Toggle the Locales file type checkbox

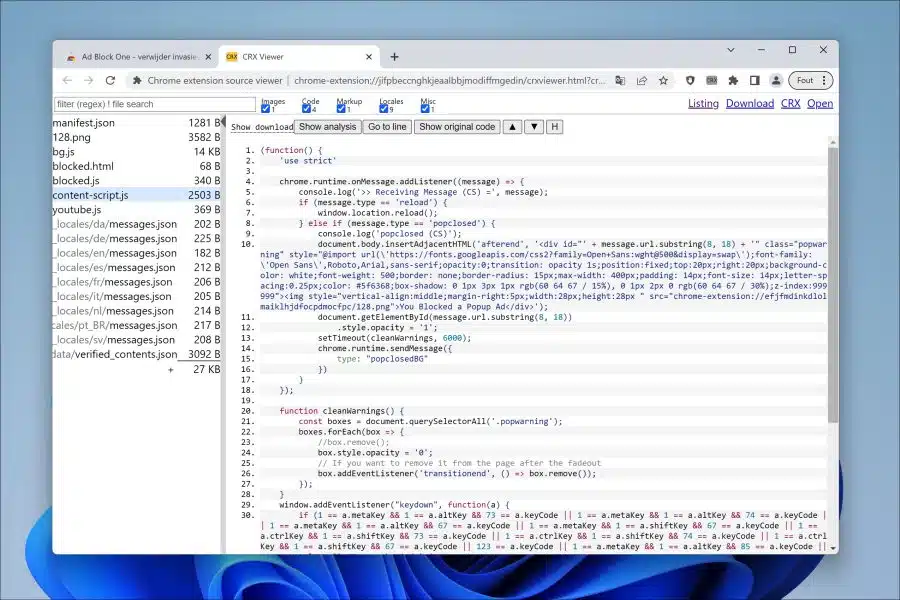tap(383, 109)
